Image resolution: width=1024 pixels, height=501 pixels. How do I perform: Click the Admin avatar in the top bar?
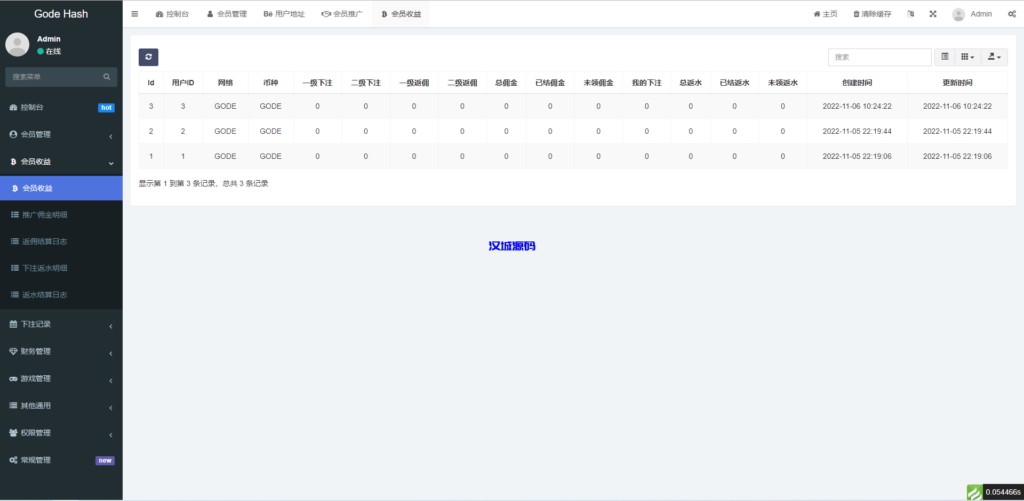coord(959,14)
